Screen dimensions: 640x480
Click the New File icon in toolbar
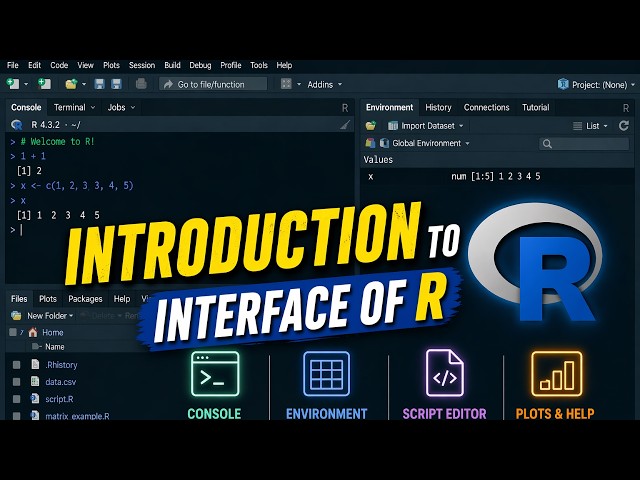coord(13,84)
